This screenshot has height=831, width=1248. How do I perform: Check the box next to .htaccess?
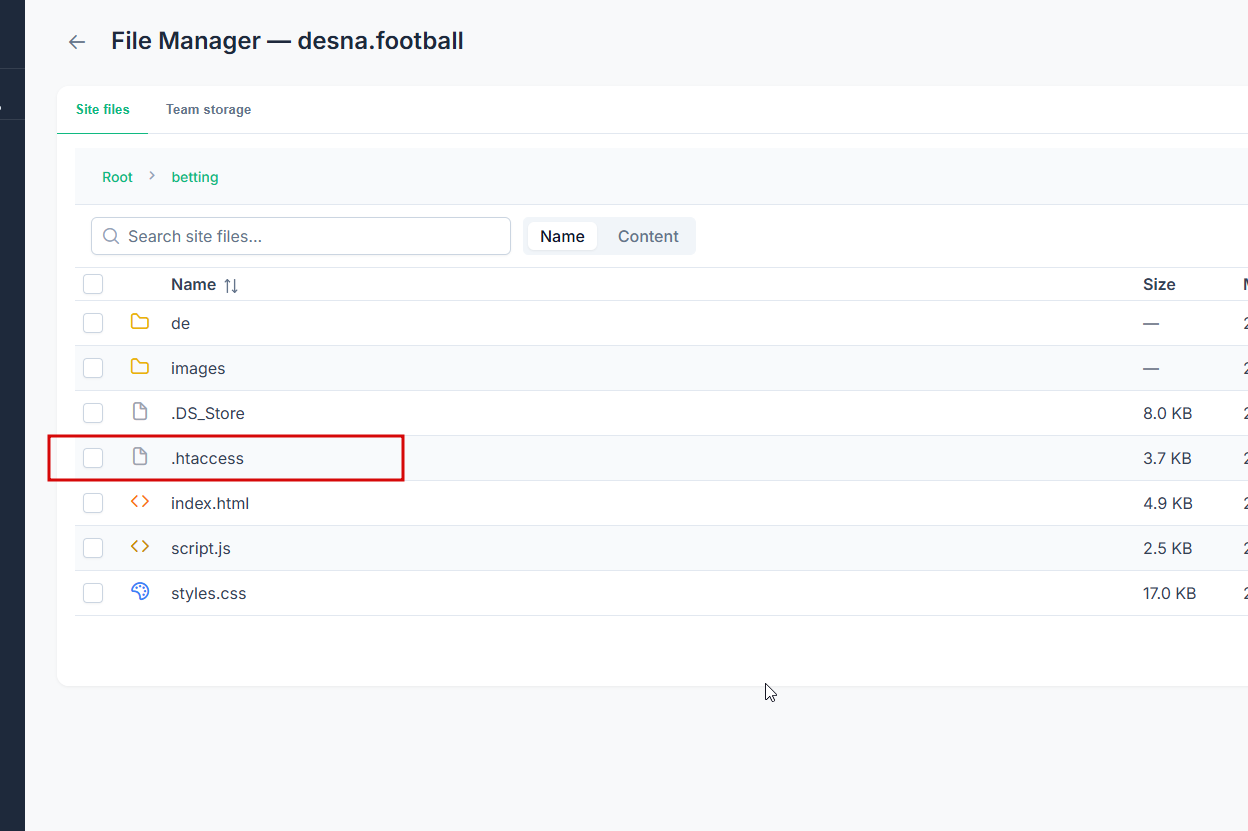93,458
